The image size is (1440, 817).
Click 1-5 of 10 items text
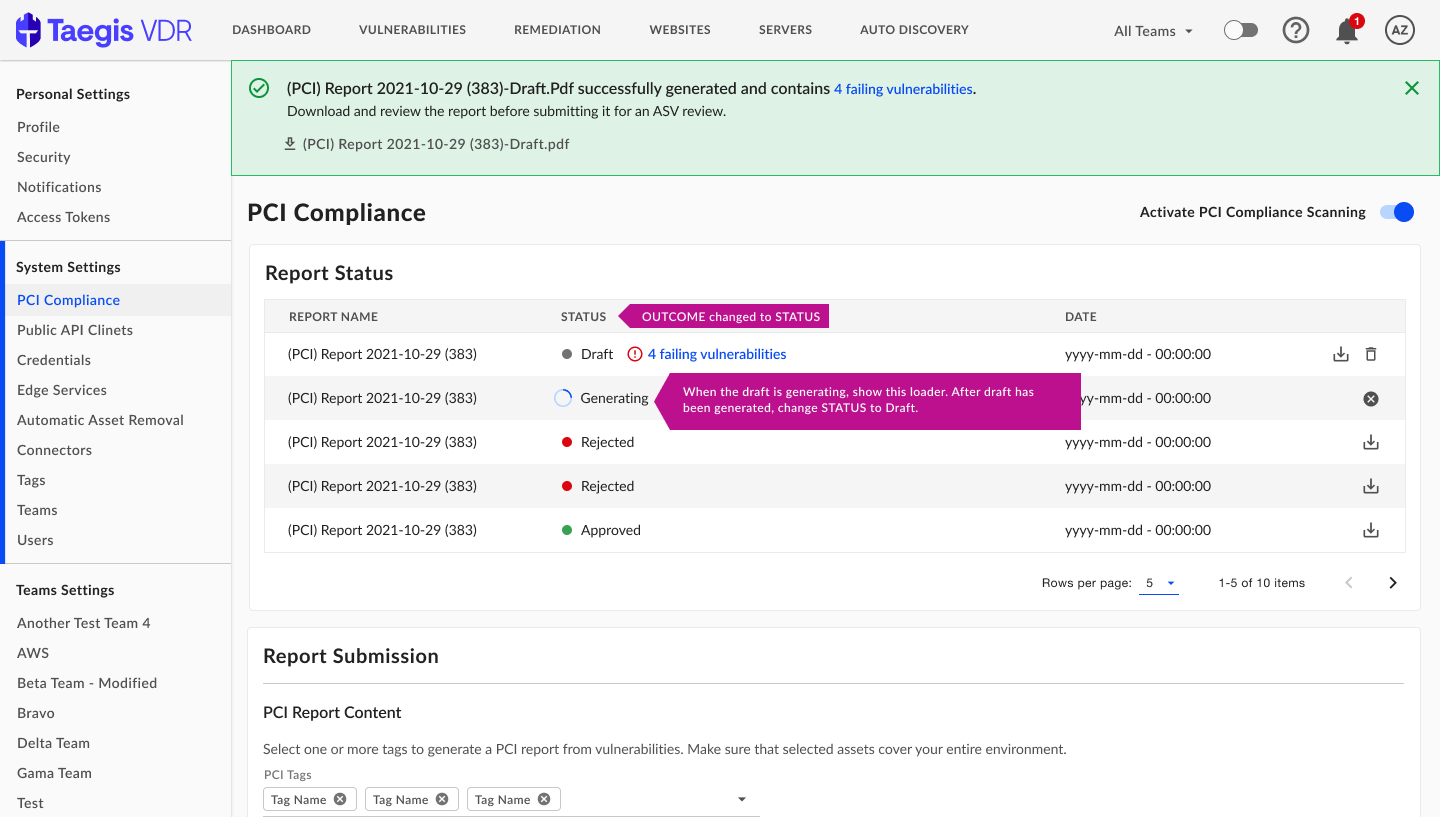(1261, 583)
